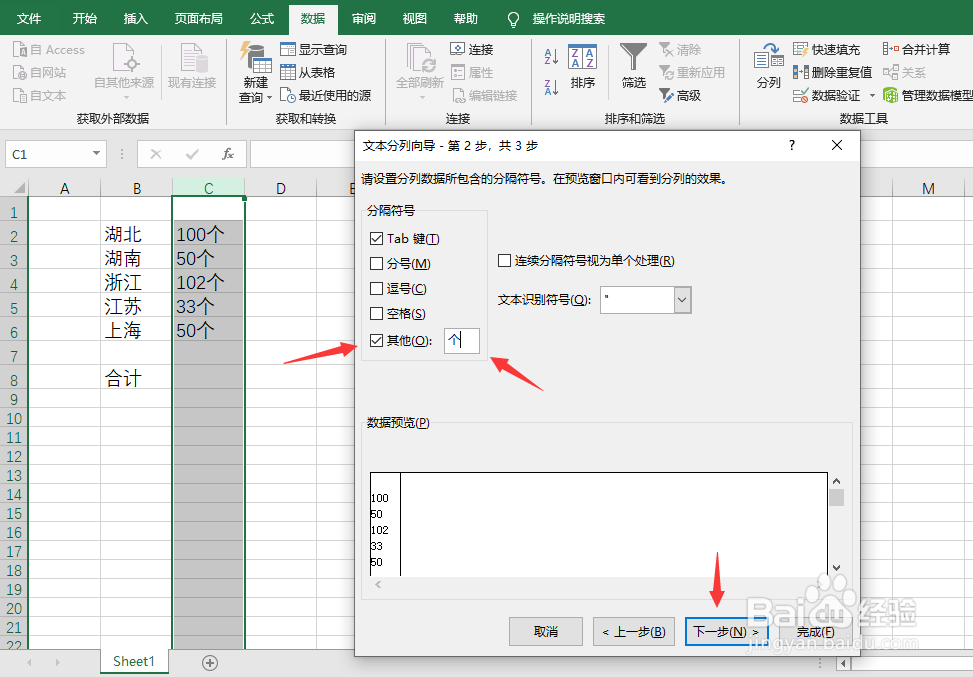Click Consolidate (合并计算)
The height and width of the screenshot is (677, 973).
(916, 50)
